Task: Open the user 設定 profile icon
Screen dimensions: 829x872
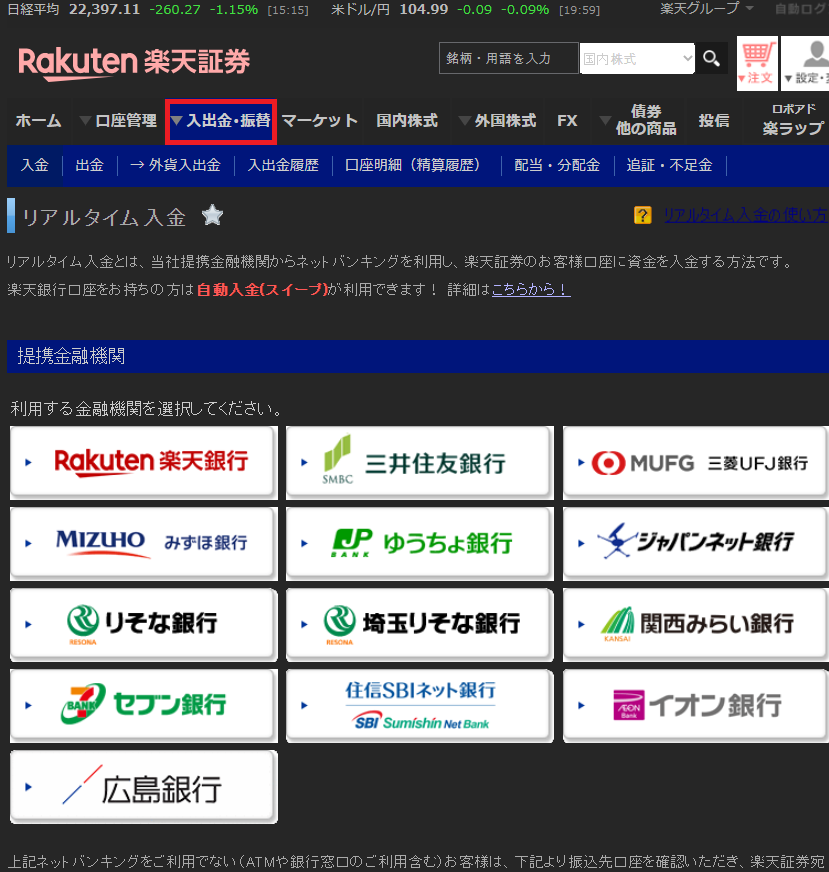Action: tap(806, 63)
